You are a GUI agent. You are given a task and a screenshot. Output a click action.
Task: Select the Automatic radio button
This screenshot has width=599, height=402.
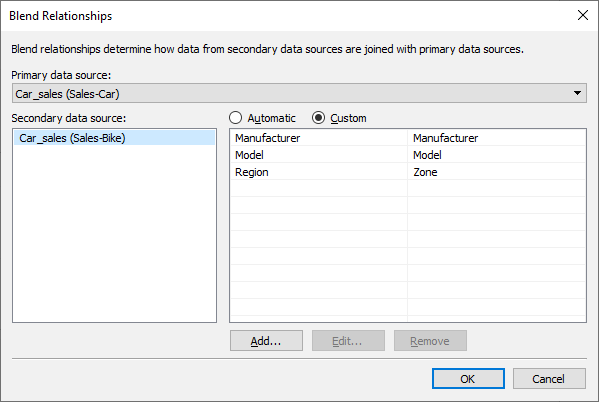click(235, 118)
